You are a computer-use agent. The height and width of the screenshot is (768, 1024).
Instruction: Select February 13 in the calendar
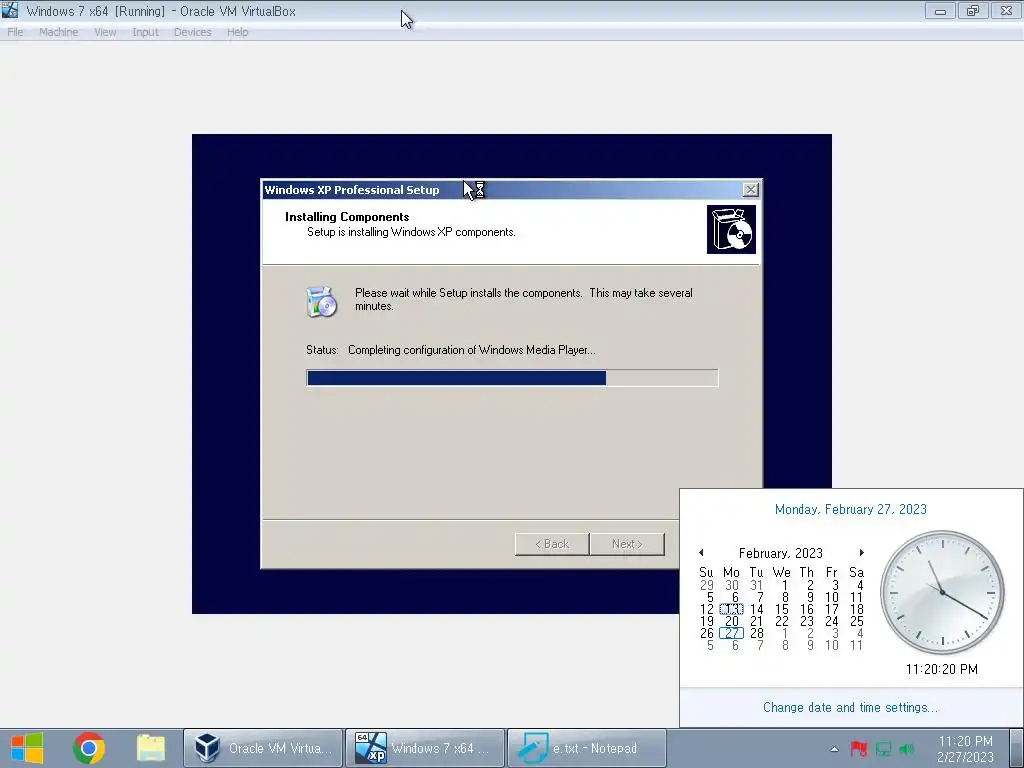731,609
